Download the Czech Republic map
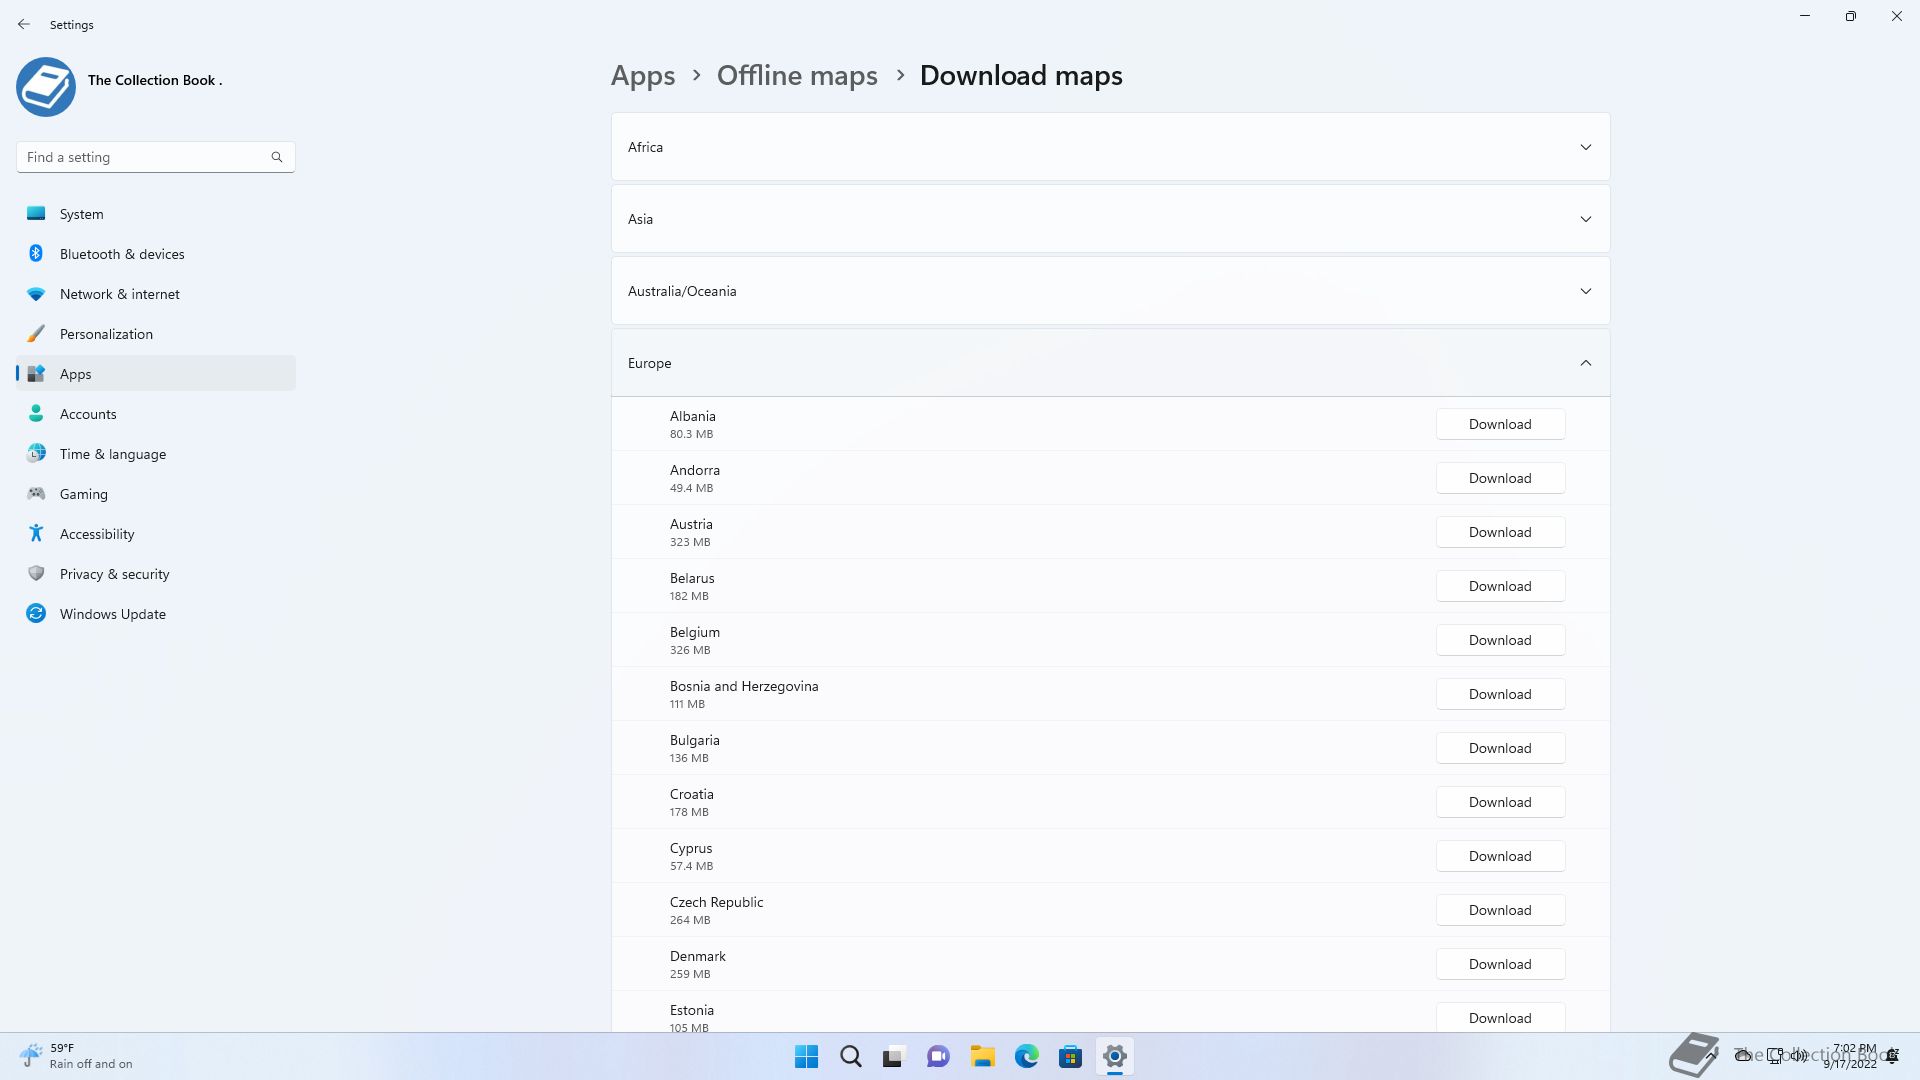Screen dimensions: 1920x1080 point(1499,910)
